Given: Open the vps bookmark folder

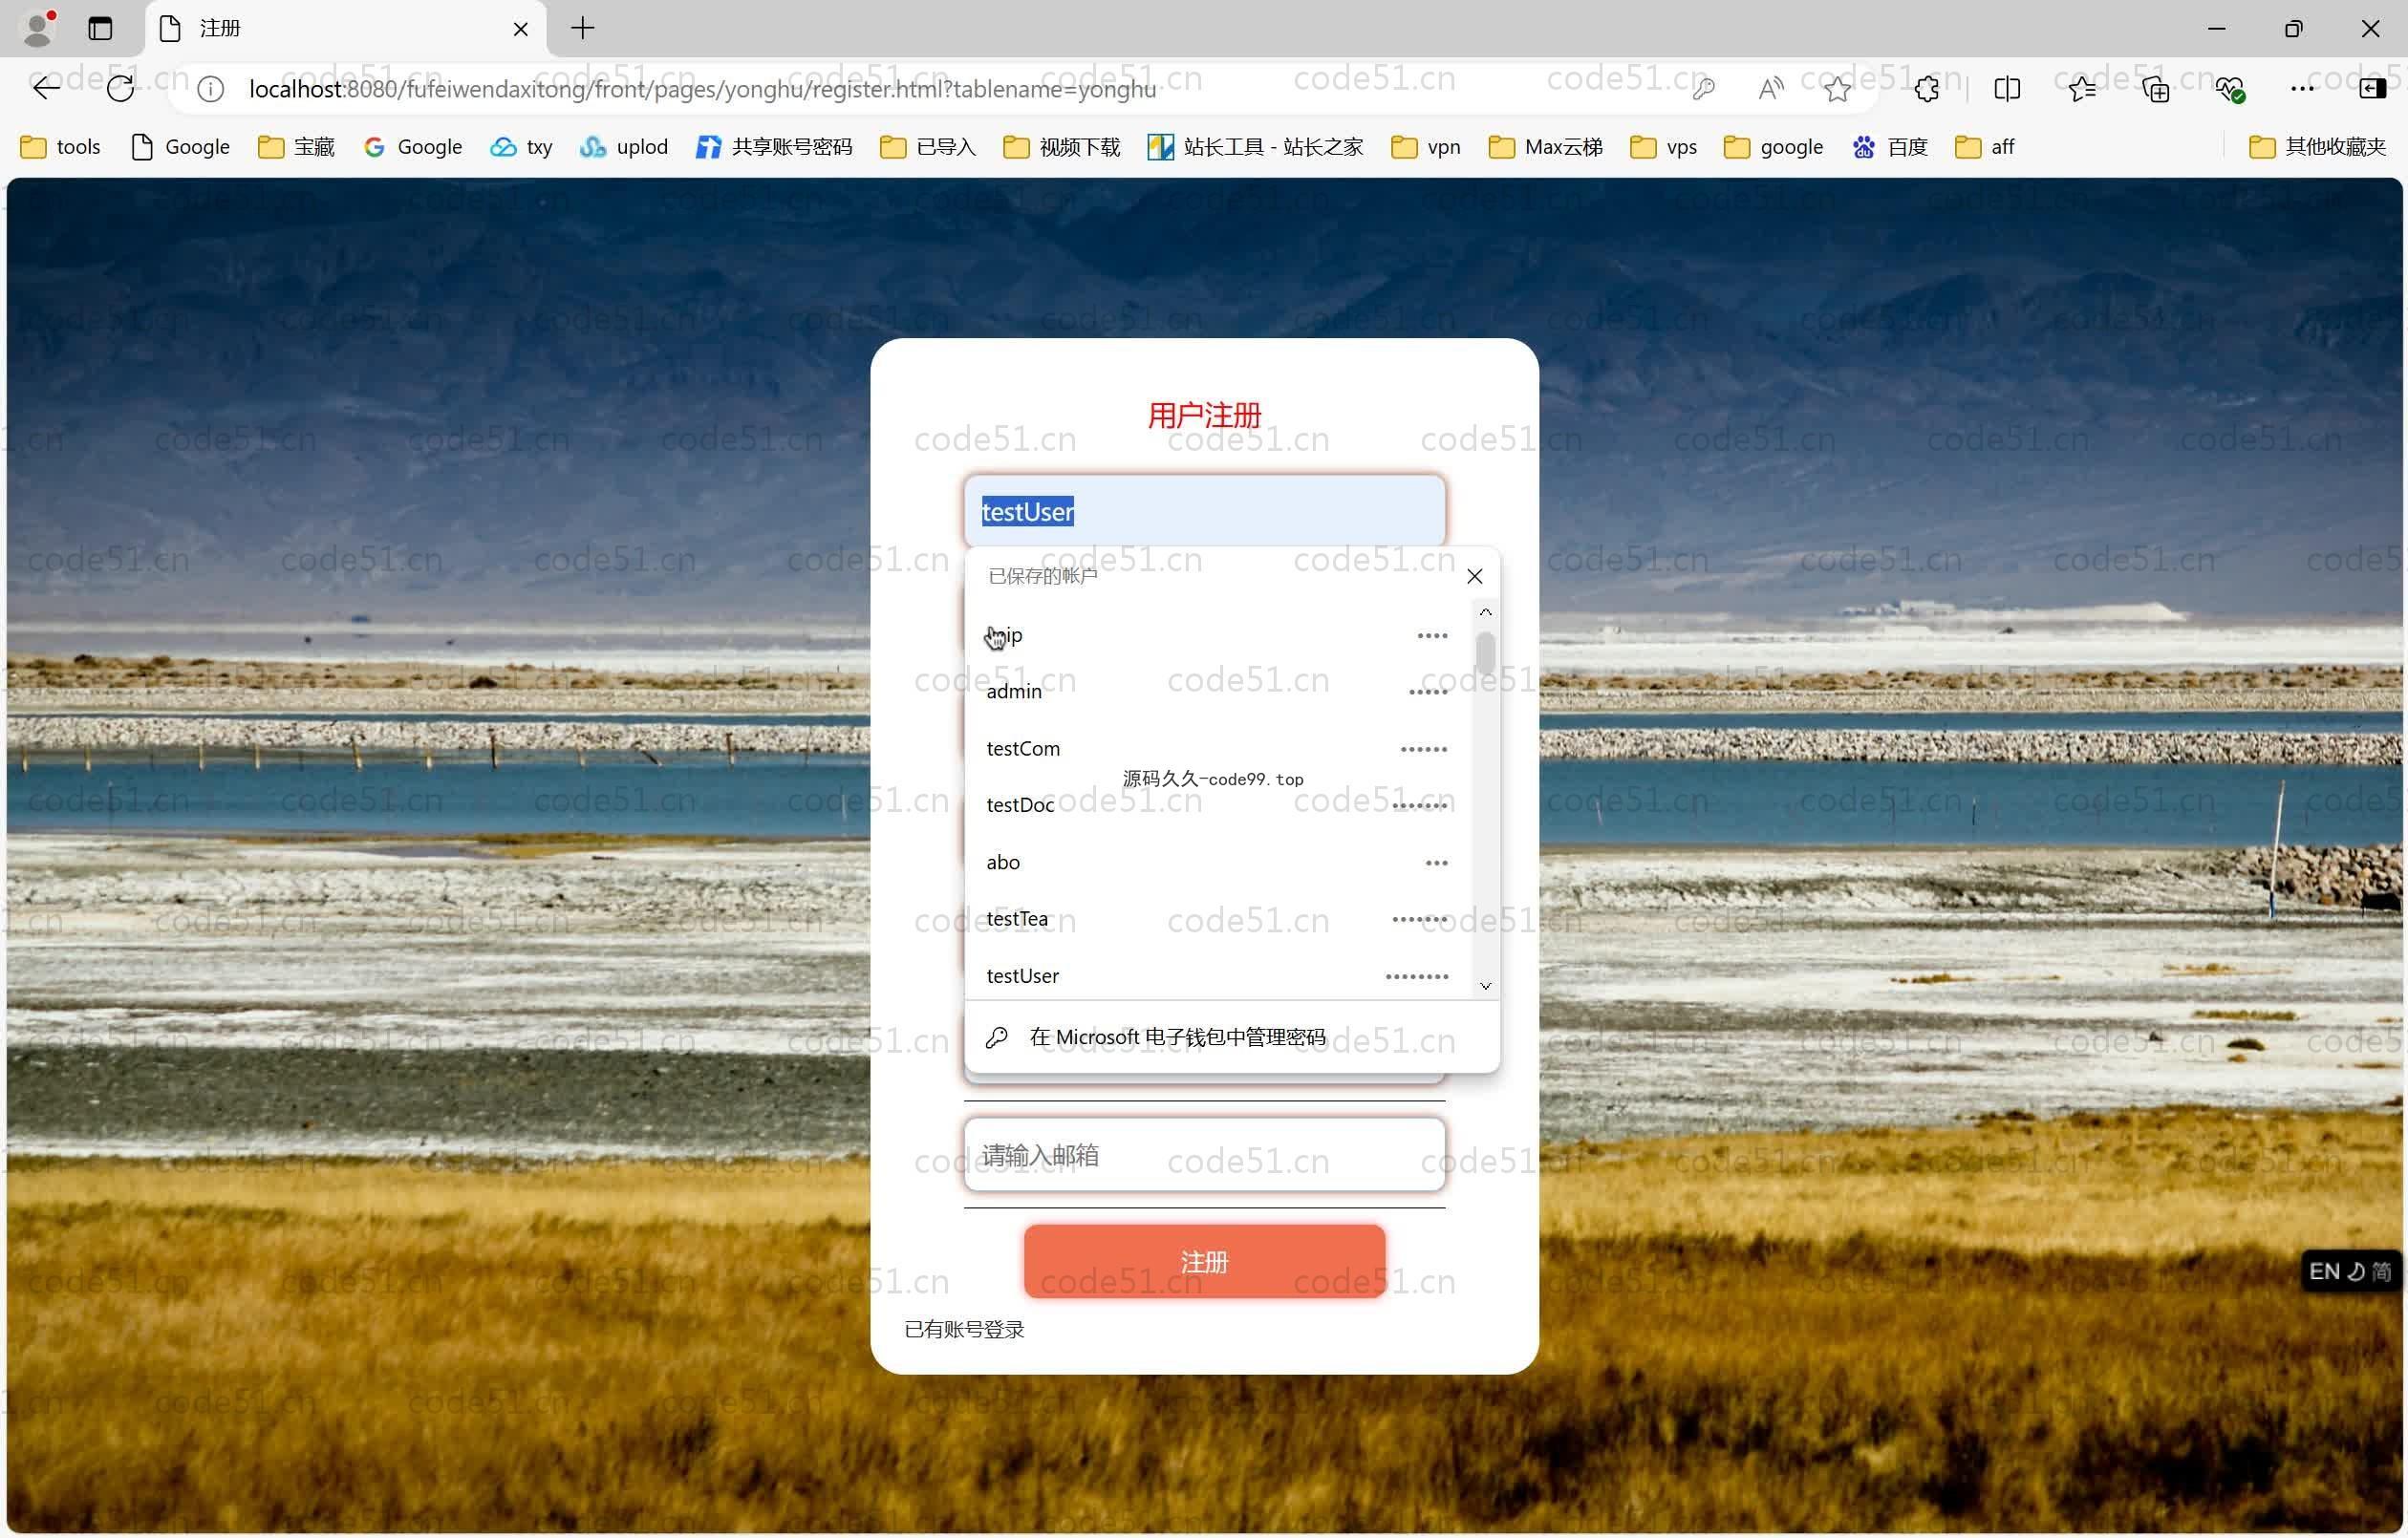Looking at the screenshot, I should [1664, 147].
